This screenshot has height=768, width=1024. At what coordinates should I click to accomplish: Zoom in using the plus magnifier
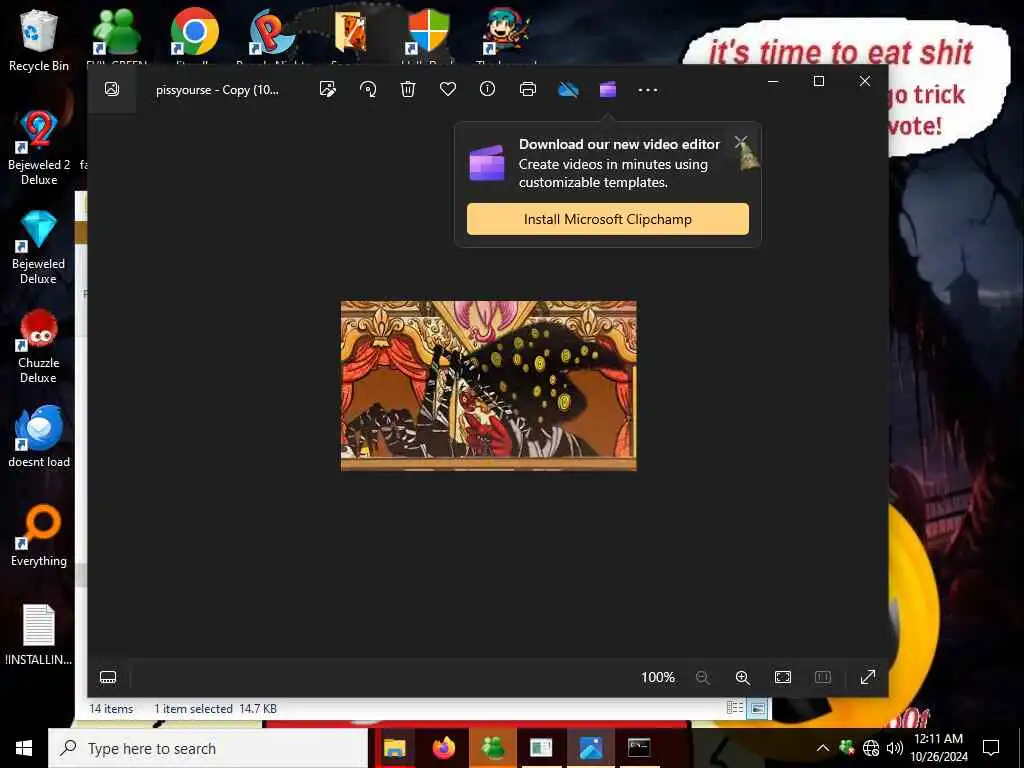click(x=743, y=677)
